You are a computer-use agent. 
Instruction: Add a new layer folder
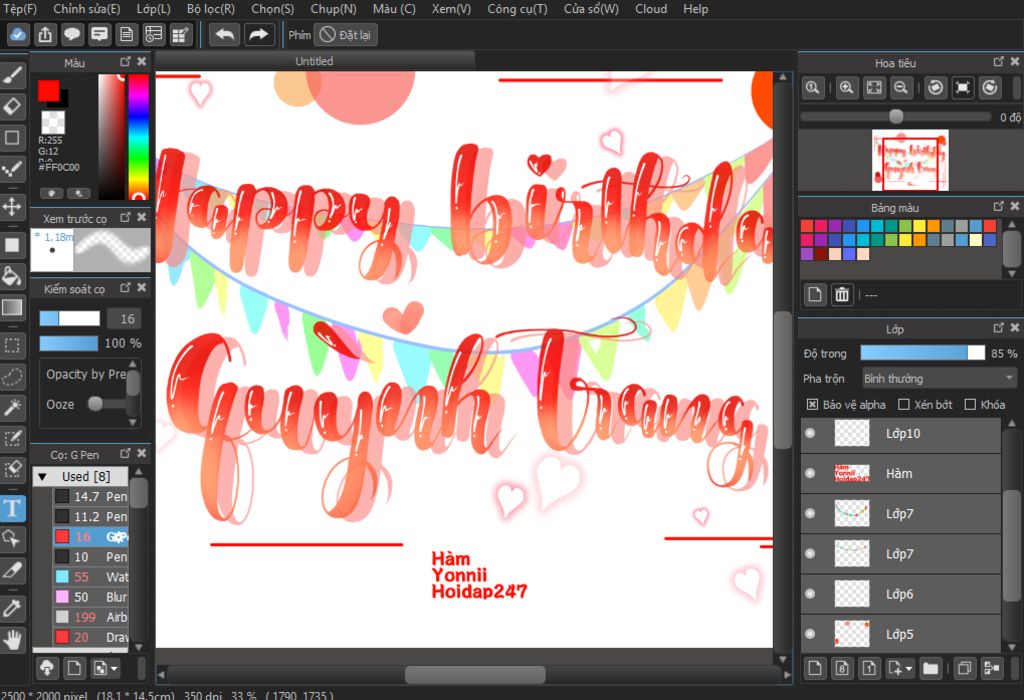[931, 668]
